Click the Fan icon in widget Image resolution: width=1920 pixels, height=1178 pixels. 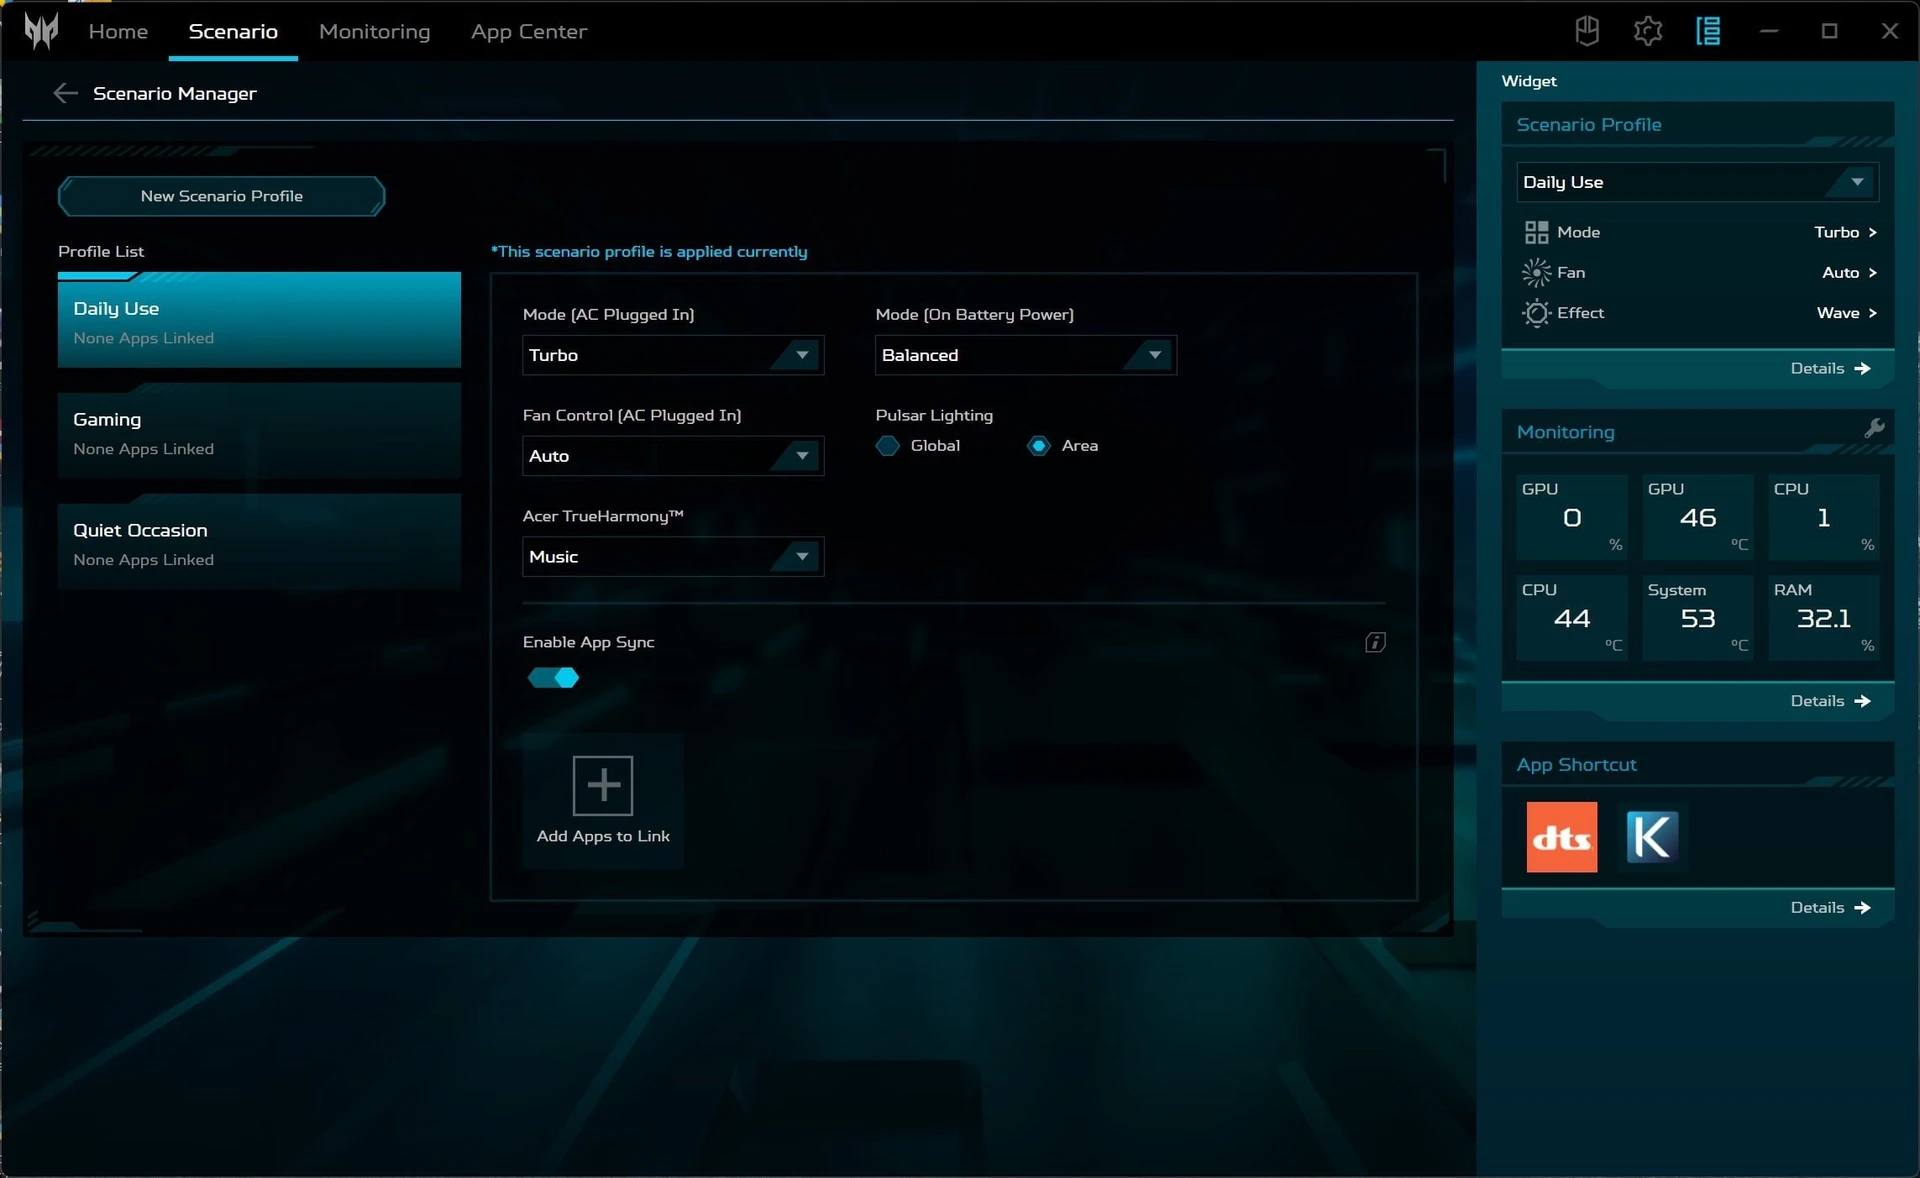coord(1536,272)
